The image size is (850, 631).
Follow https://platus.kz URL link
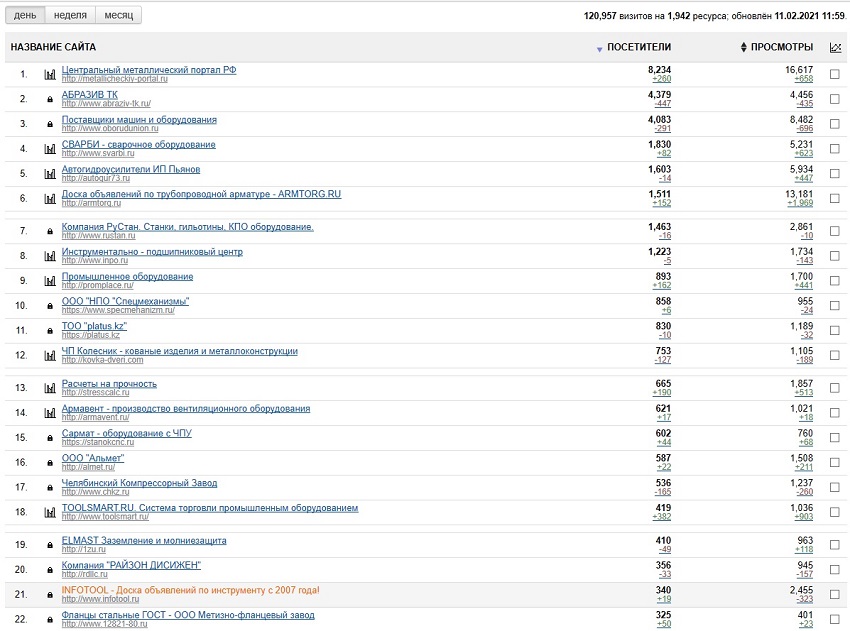(91, 335)
